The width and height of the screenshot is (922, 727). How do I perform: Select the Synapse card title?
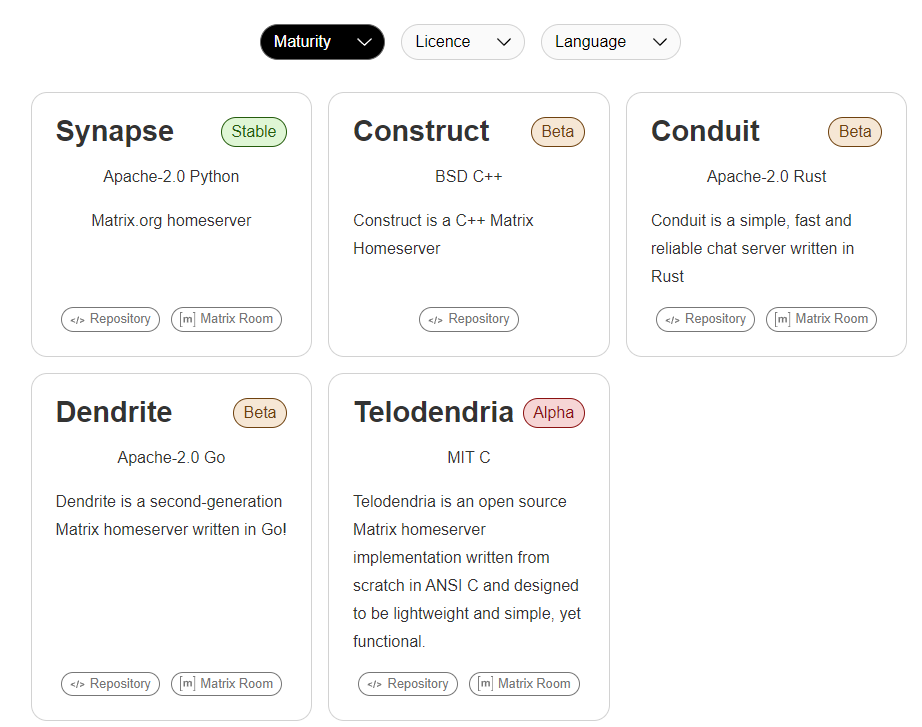point(115,132)
